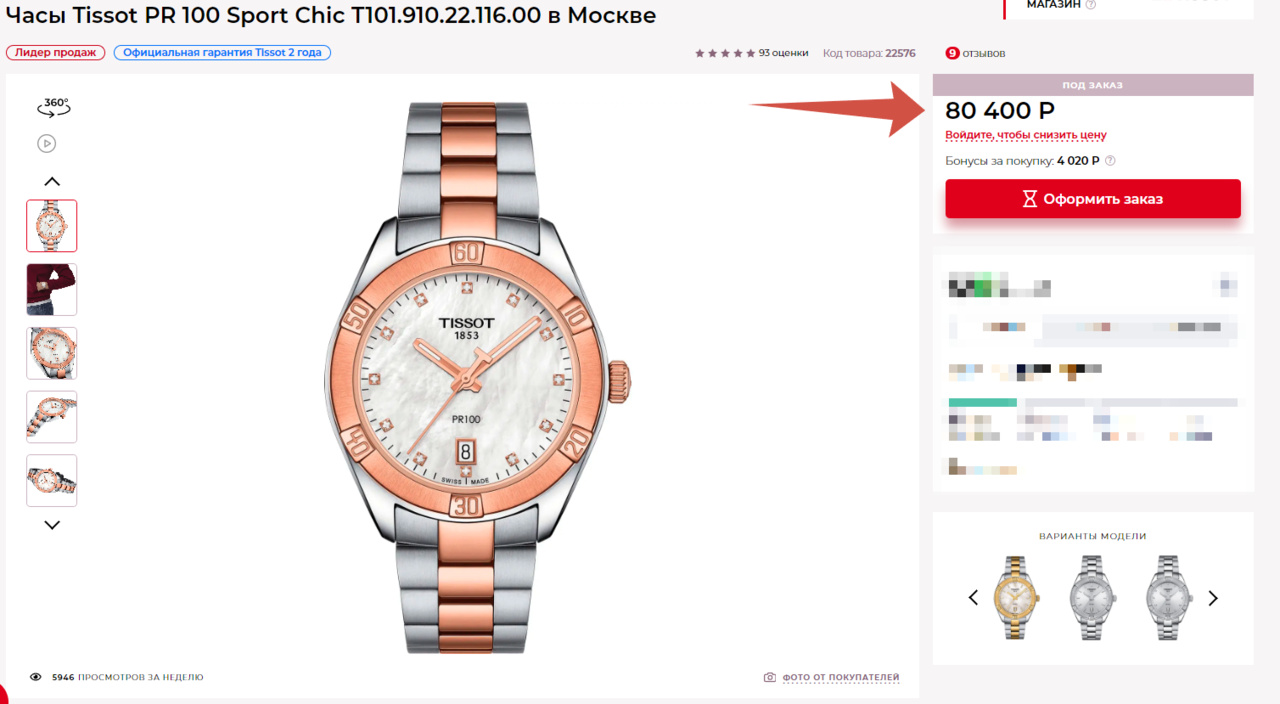Image resolution: width=1280 pixels, height=704 pixels.
Task: Click bonus info question mark icon
Action: pyautogui.click(x=1110, y=161)
